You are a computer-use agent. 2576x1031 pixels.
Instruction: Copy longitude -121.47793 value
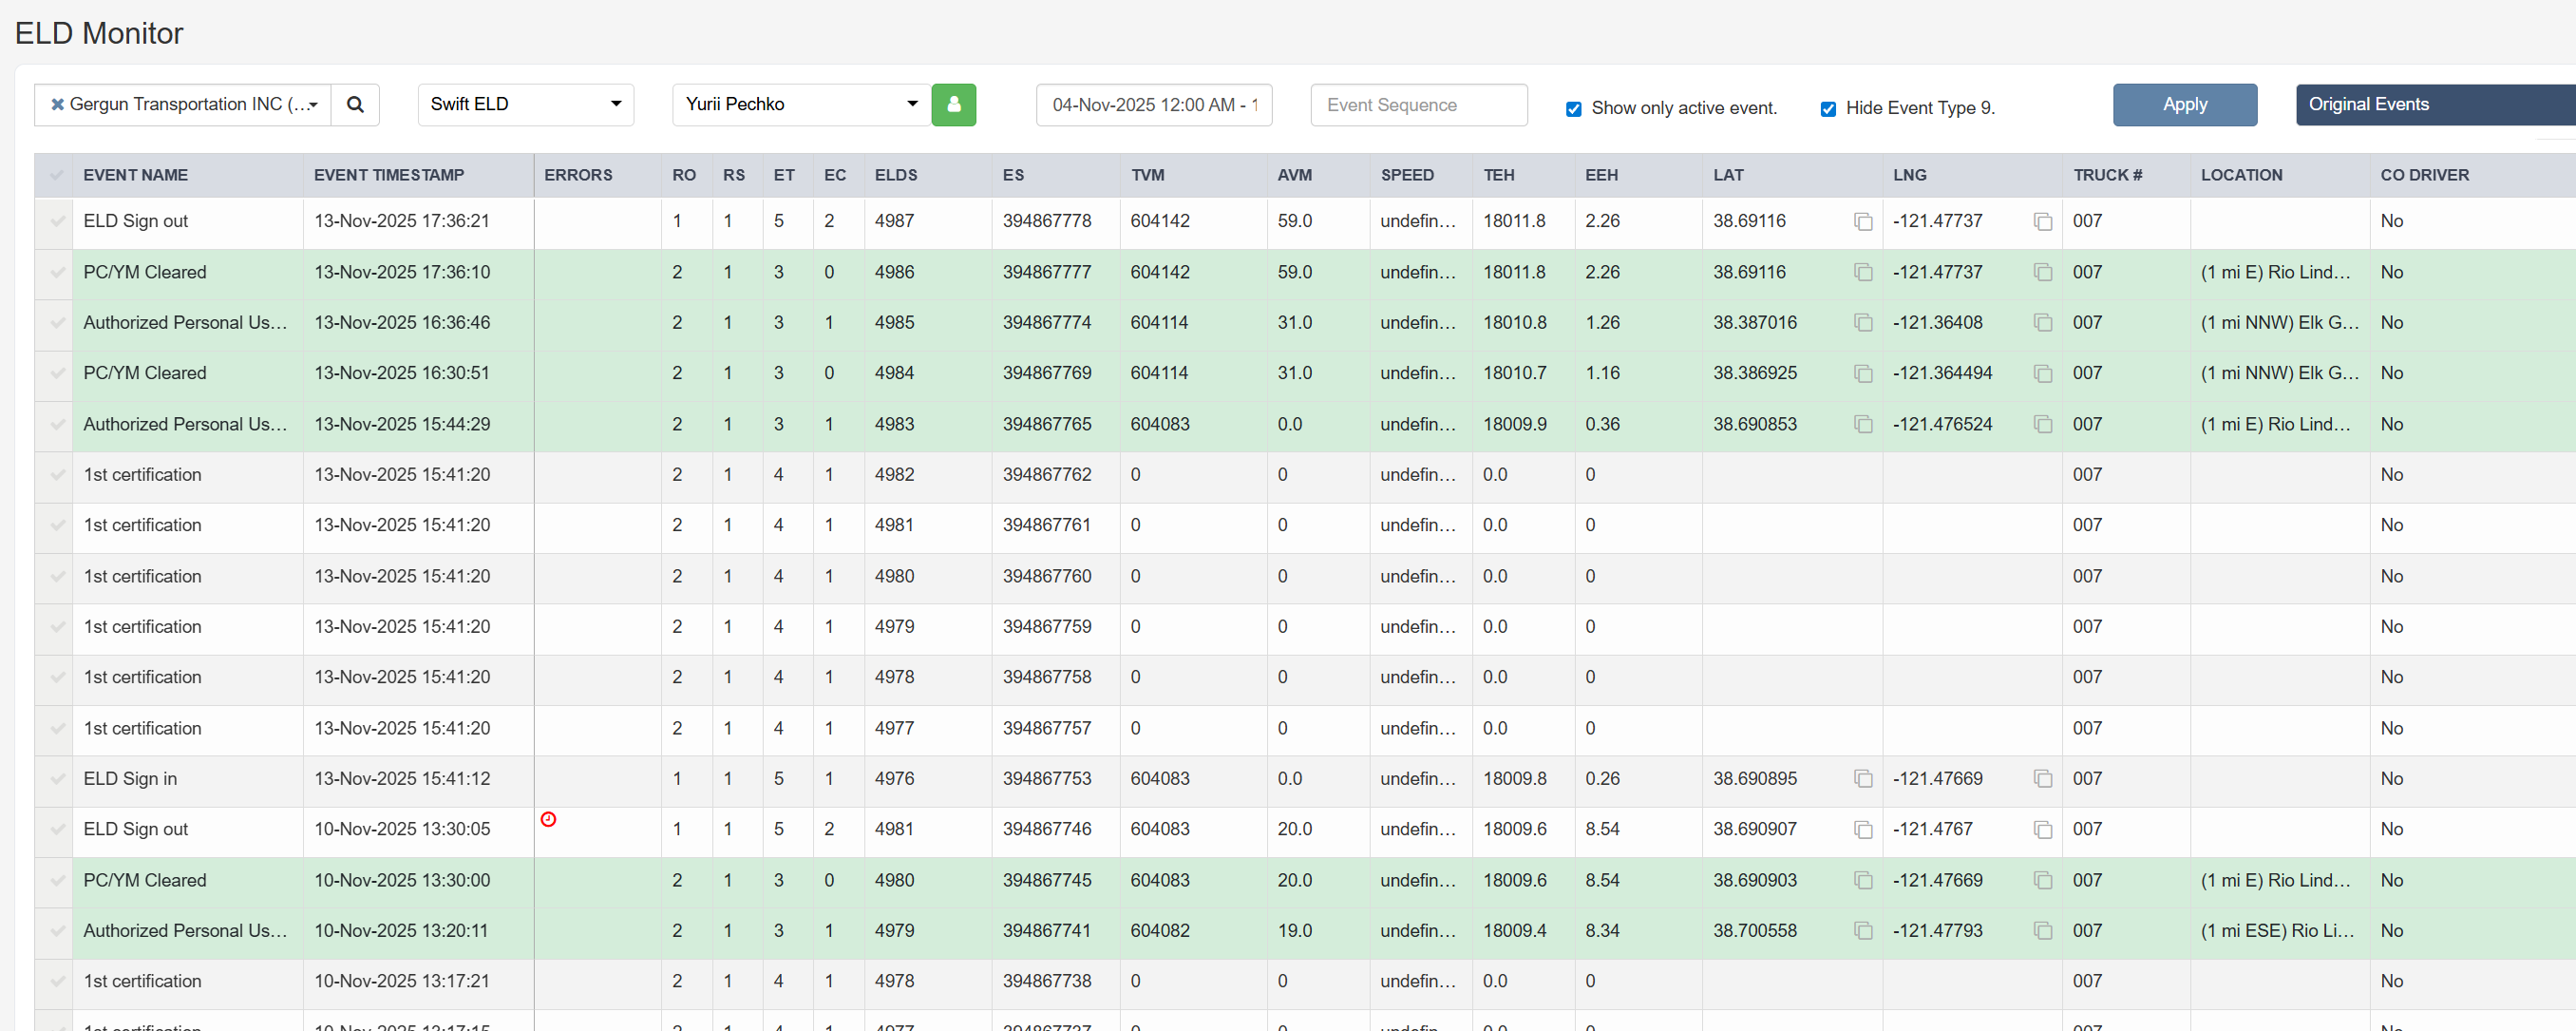pyautogui.click(x=2042, y=931)
